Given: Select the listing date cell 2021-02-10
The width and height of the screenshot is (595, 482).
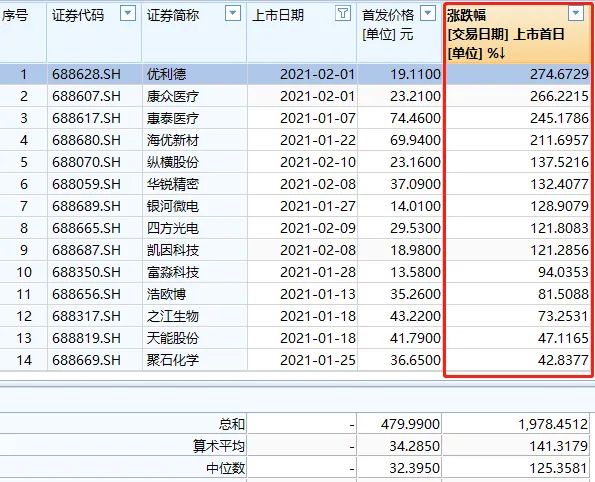Looking at the screenshot, I should 318,162.
